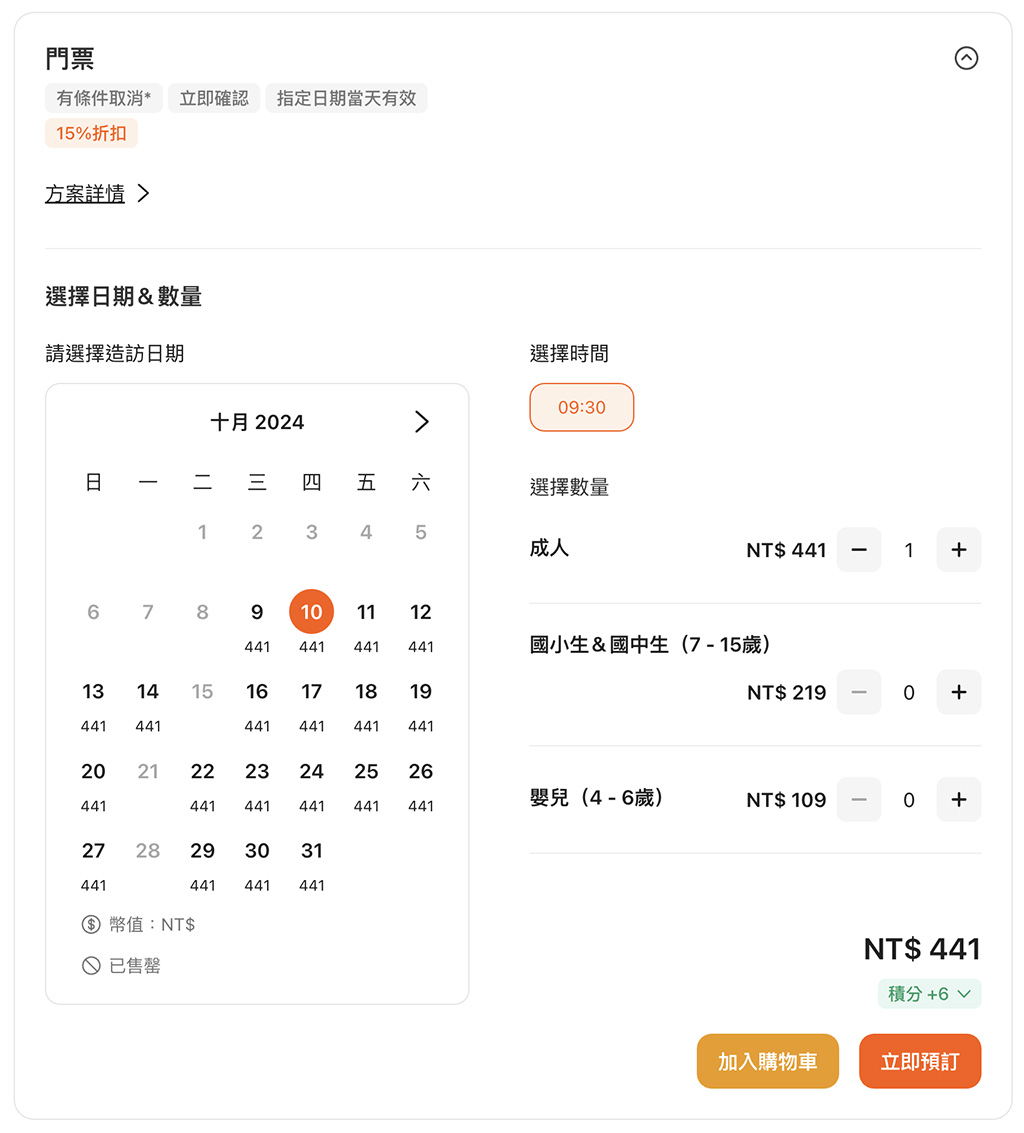Add one 嬰兒 (4-6歲) ticket with plus
The width and height of the screenshot is (1024, 1133).
click(958, 799)
